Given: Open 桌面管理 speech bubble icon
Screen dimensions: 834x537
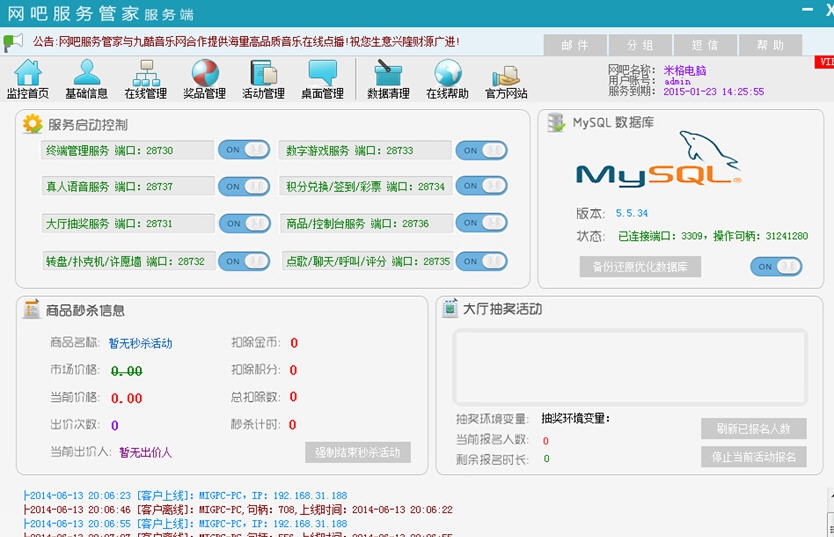Looking at the screenshot, I should [x=322, y=79].
